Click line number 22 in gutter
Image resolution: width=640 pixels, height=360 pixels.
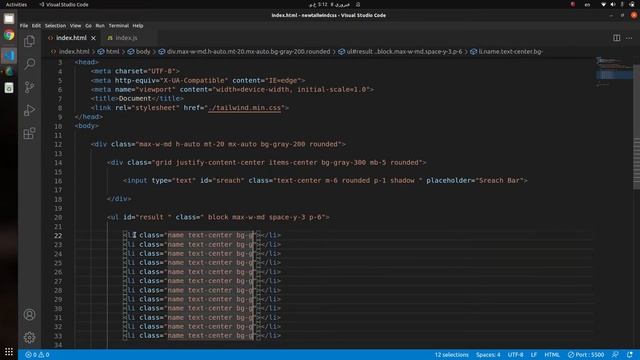coord(58,236)
